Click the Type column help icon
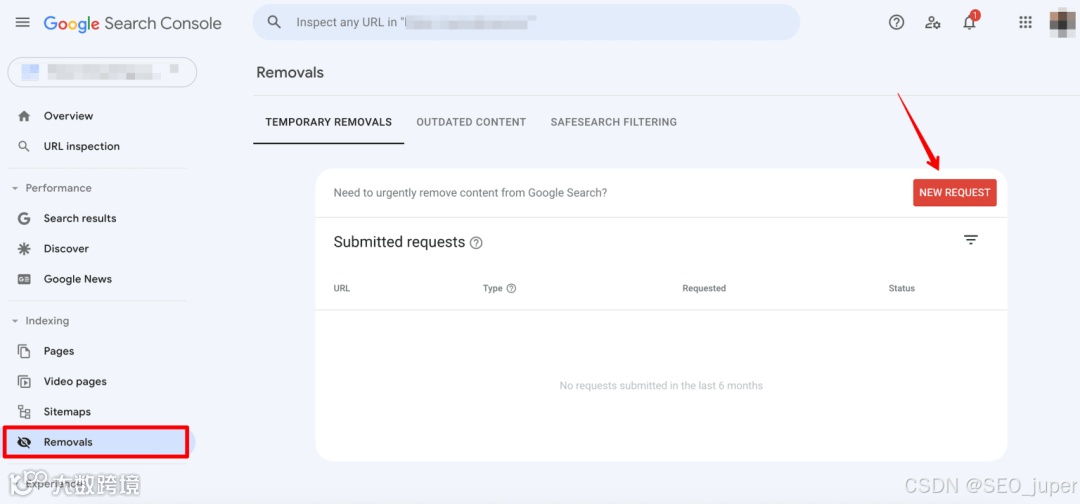Viewport: 1080px width, 504px height. (x=511, y=288)
